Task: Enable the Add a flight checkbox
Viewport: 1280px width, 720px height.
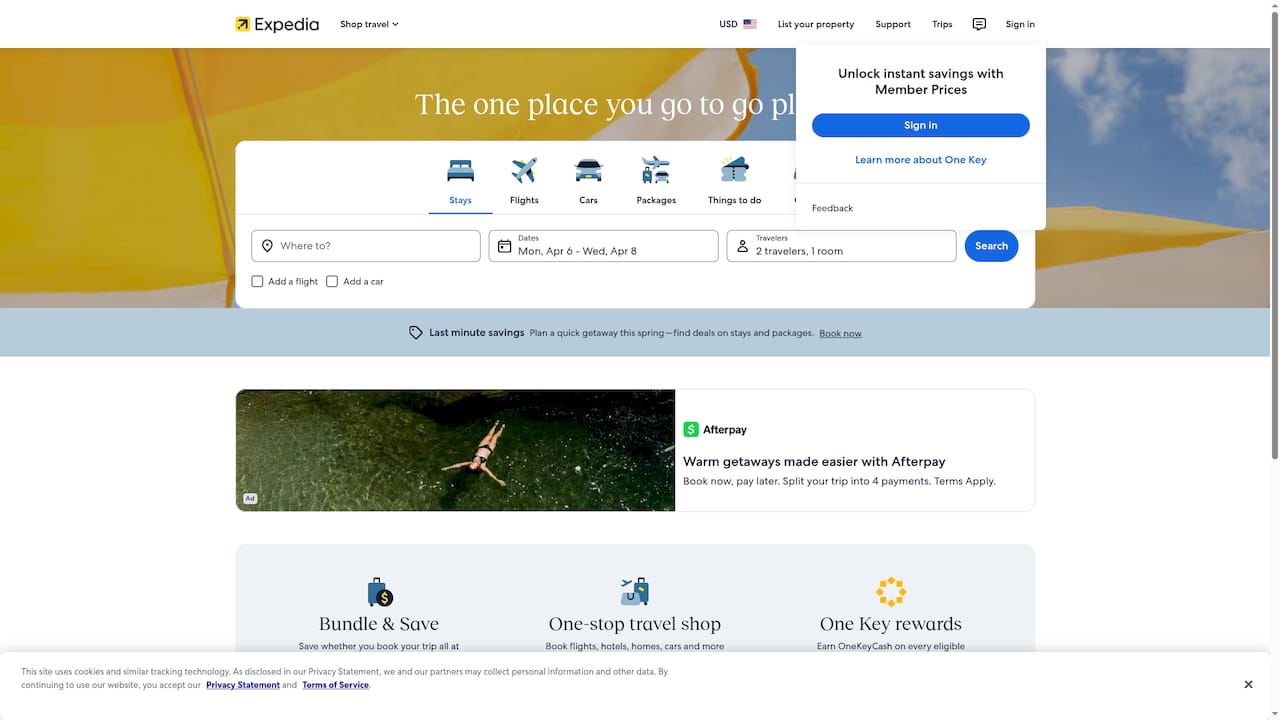Action: pos(257,281)
